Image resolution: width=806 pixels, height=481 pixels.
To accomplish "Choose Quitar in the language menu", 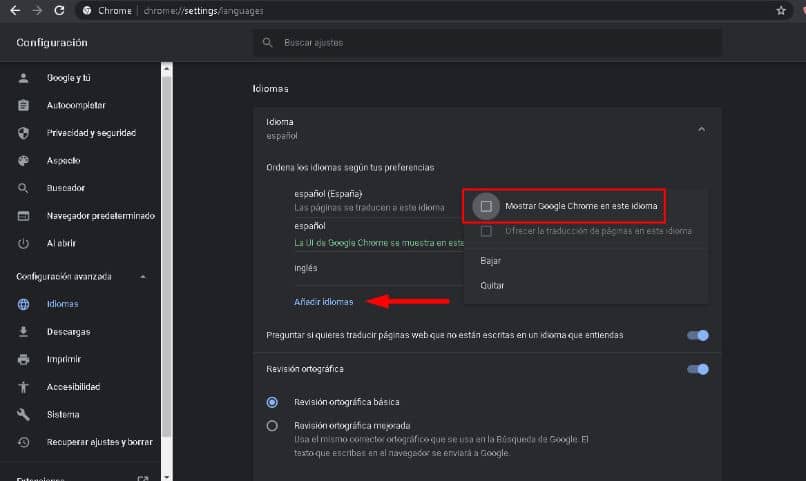I will click(492, 285).
